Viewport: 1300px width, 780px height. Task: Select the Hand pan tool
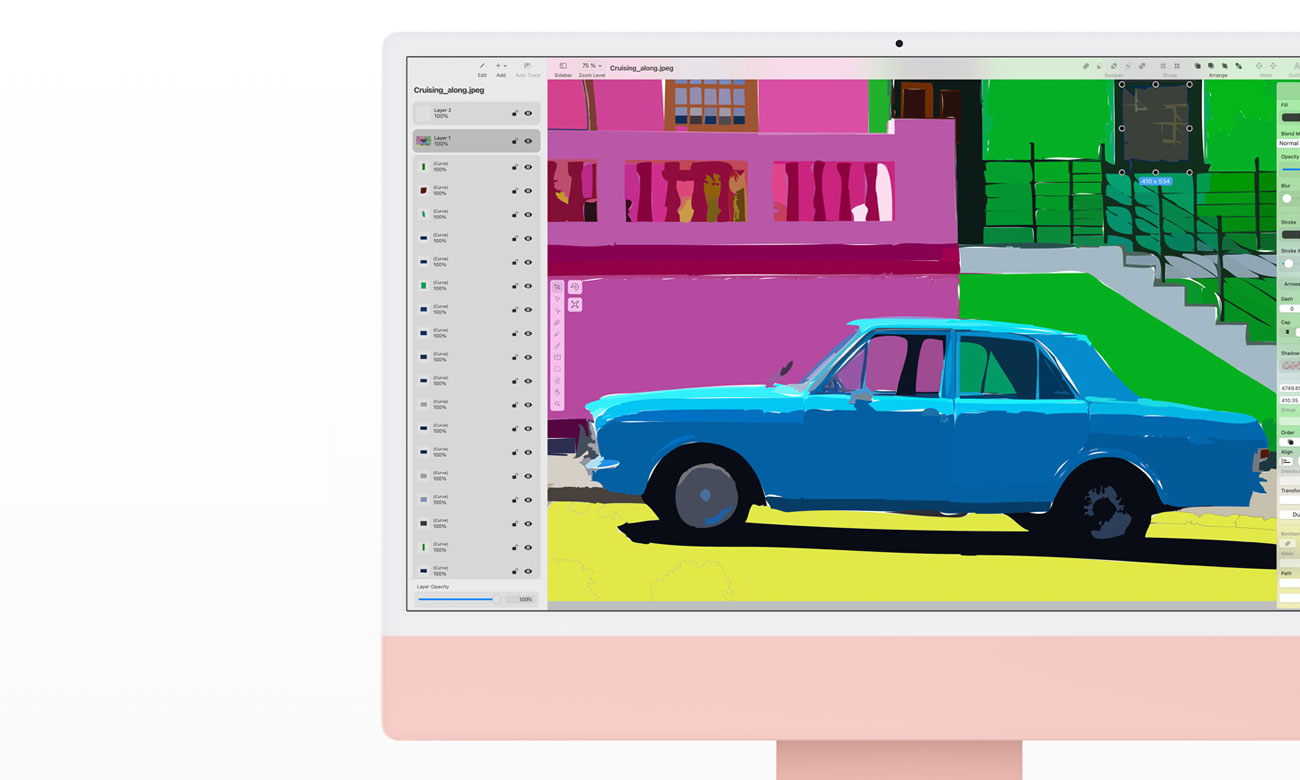pos(557,393)
